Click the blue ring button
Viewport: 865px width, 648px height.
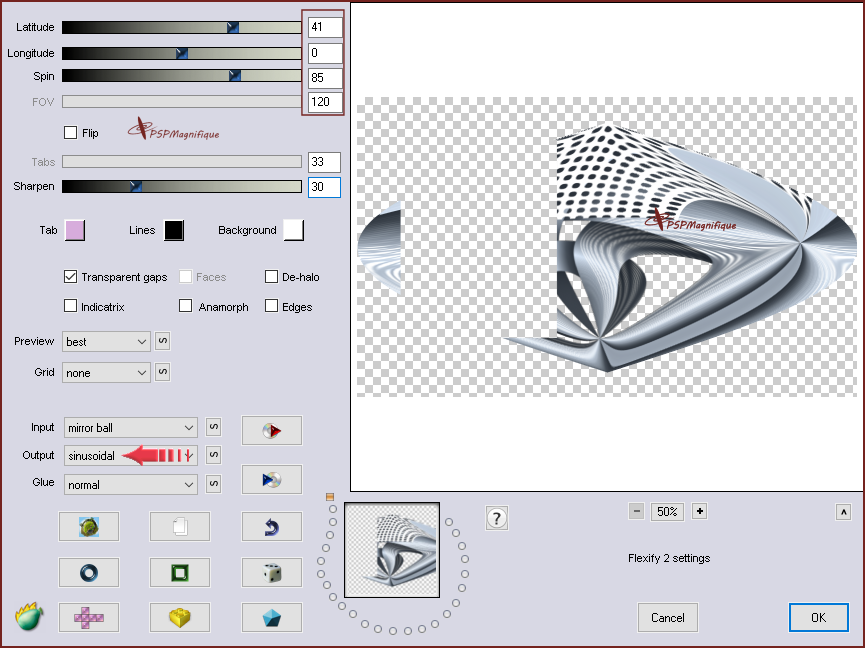88,573
